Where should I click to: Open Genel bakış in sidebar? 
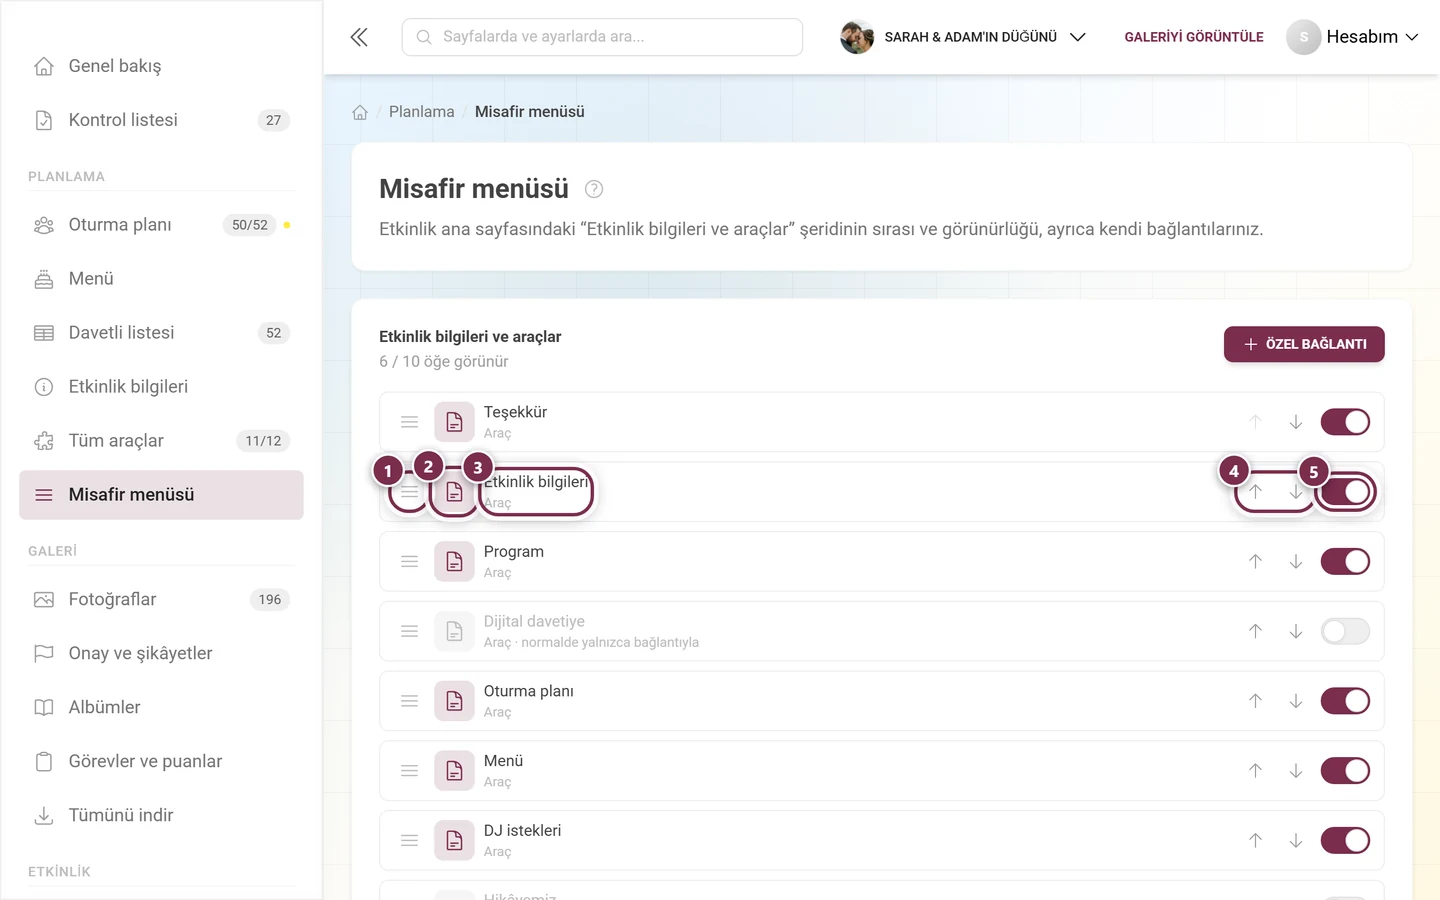pyautogui.click(x=161, y=66)
